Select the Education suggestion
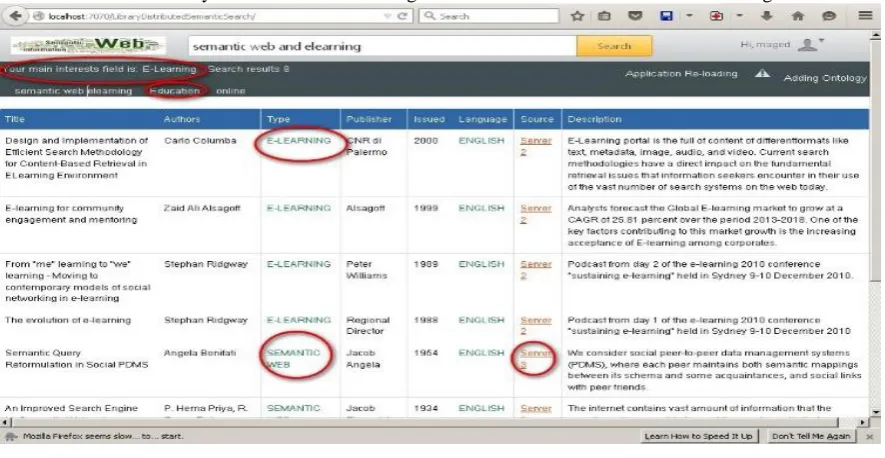This screenshot has width=885, height=458. pos(175,91)
